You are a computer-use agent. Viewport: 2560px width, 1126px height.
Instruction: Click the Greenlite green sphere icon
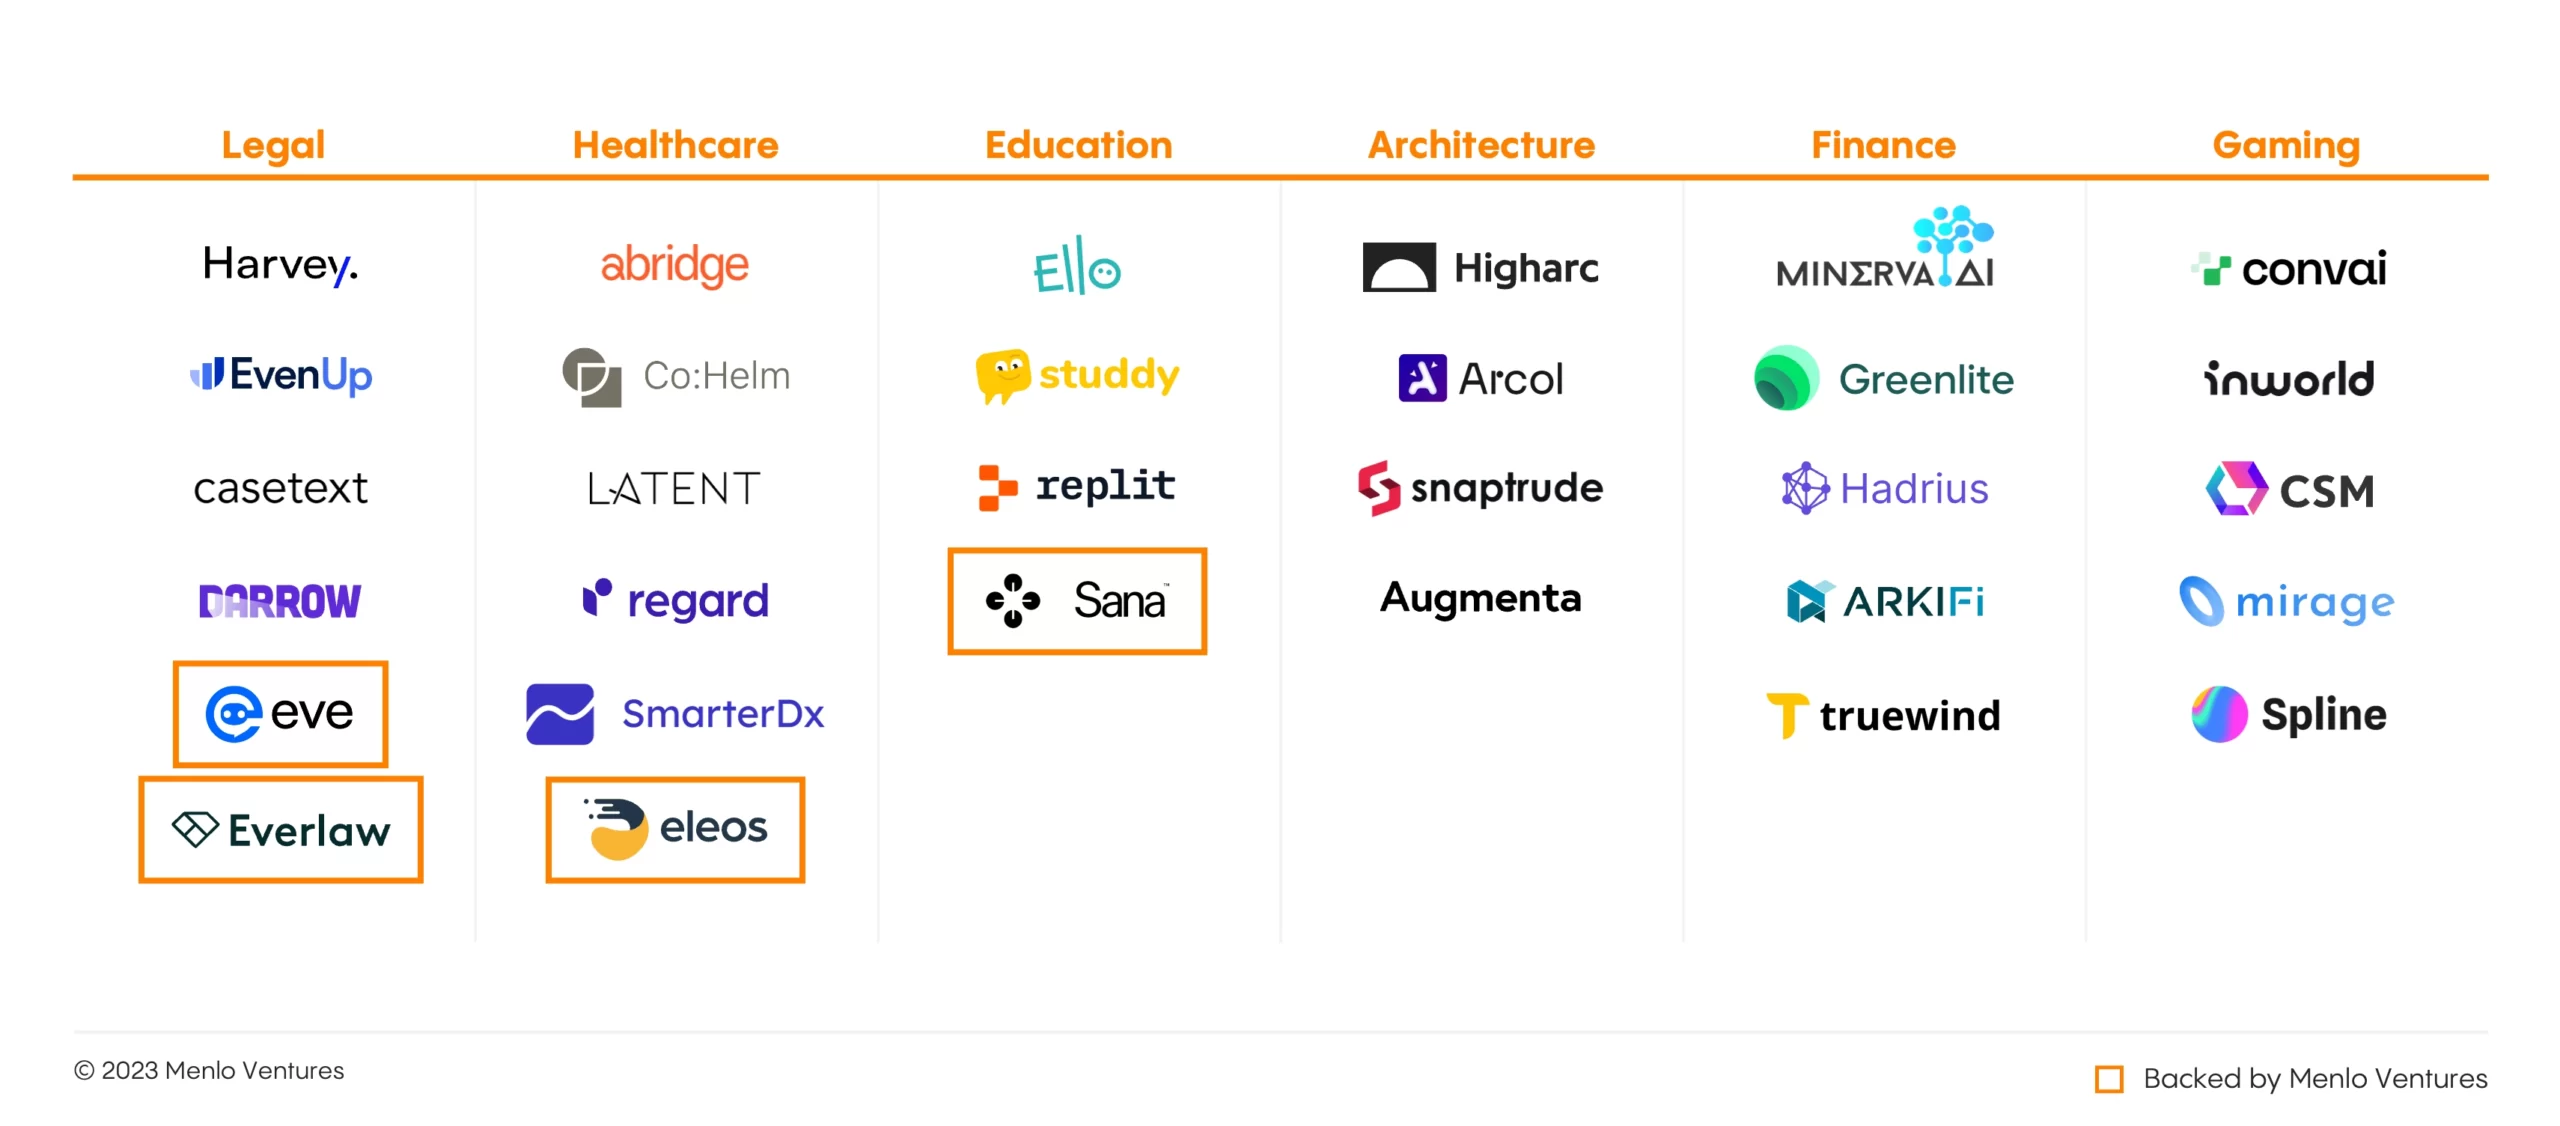[x=1786, y=378]
